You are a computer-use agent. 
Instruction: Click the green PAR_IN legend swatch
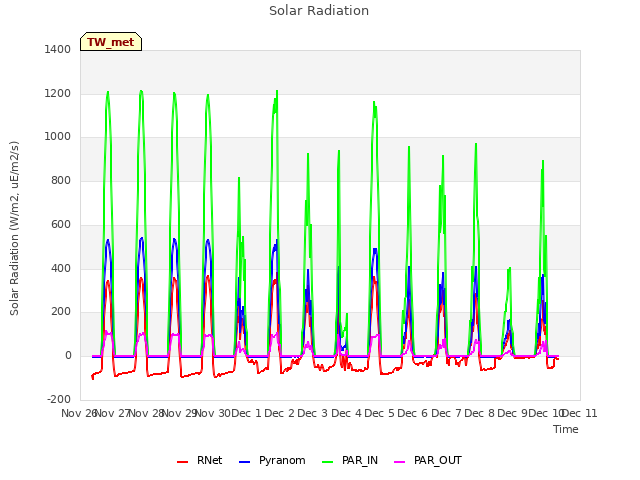point(328,462)
